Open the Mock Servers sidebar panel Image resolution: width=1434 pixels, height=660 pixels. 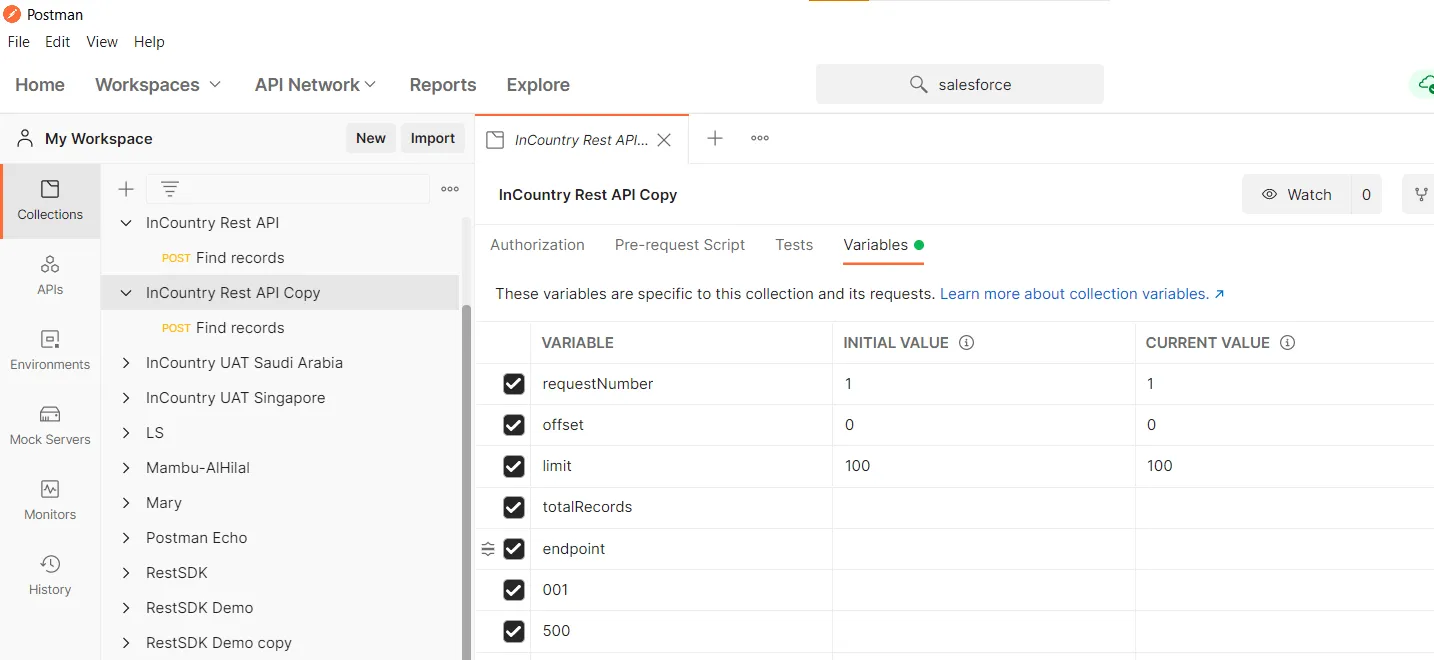tap(50, 425)
